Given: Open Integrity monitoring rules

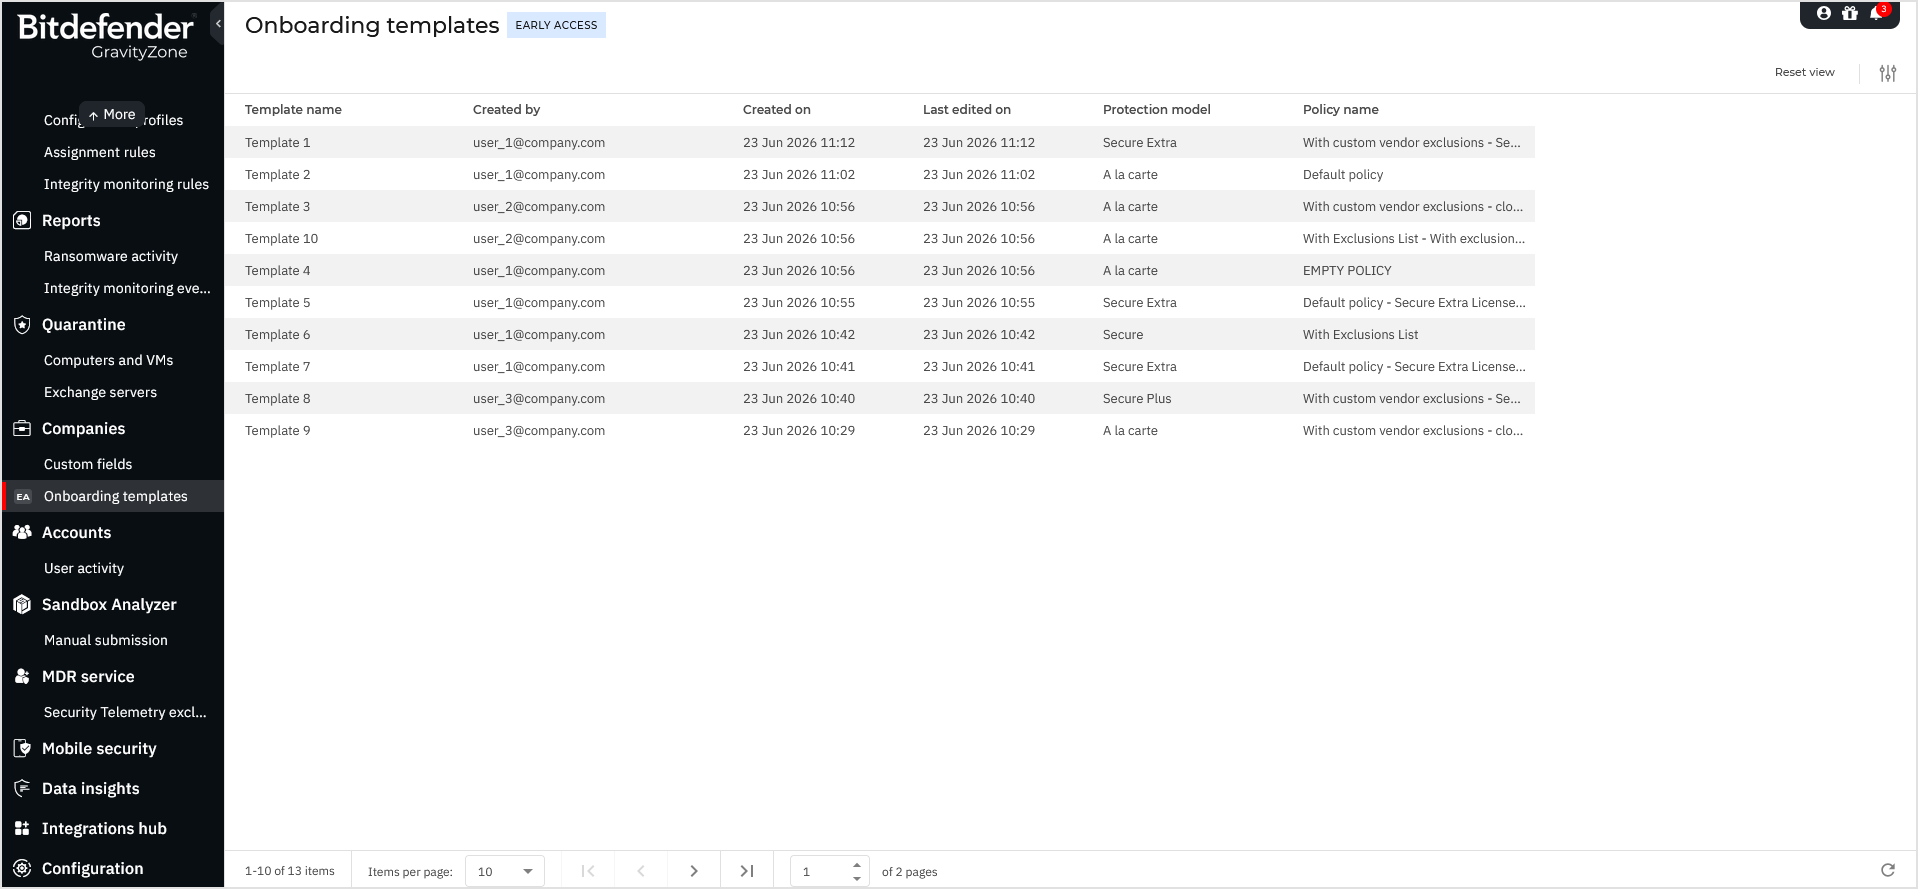Looking at the screenshot, I should (126, 184).
